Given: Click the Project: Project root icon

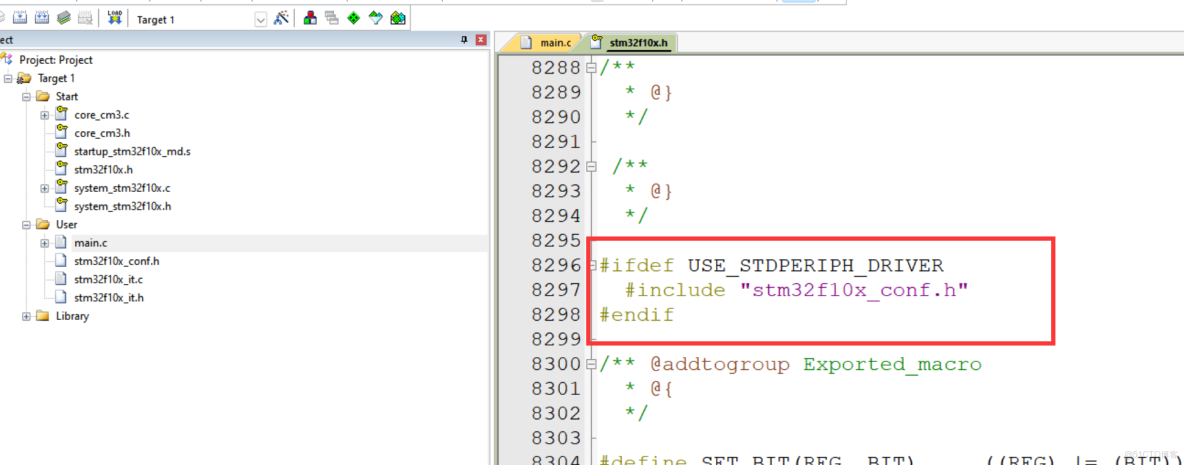Looking at the screenshot, I should 8,60.
